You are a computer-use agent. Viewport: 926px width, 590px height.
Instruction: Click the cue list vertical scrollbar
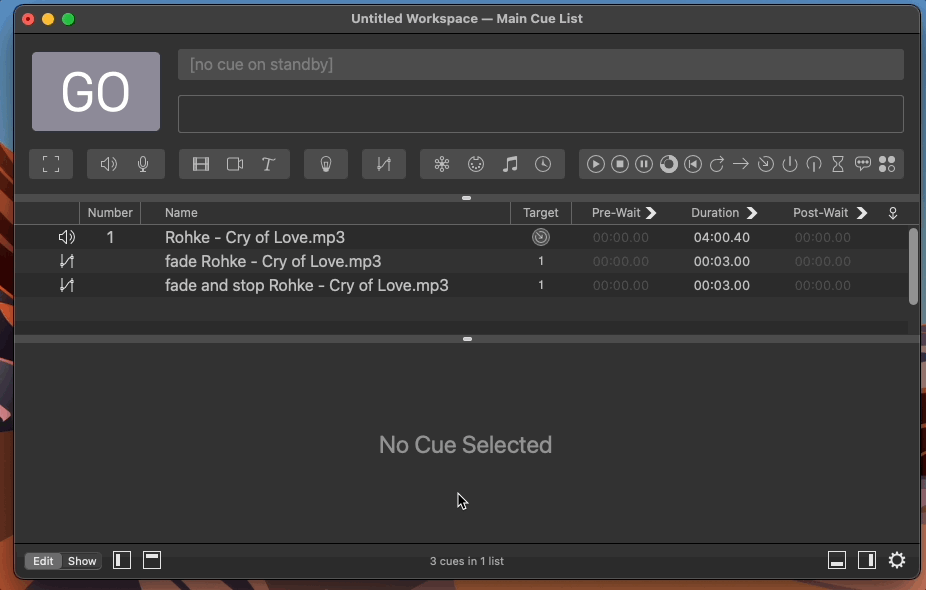tap(913, 266)
